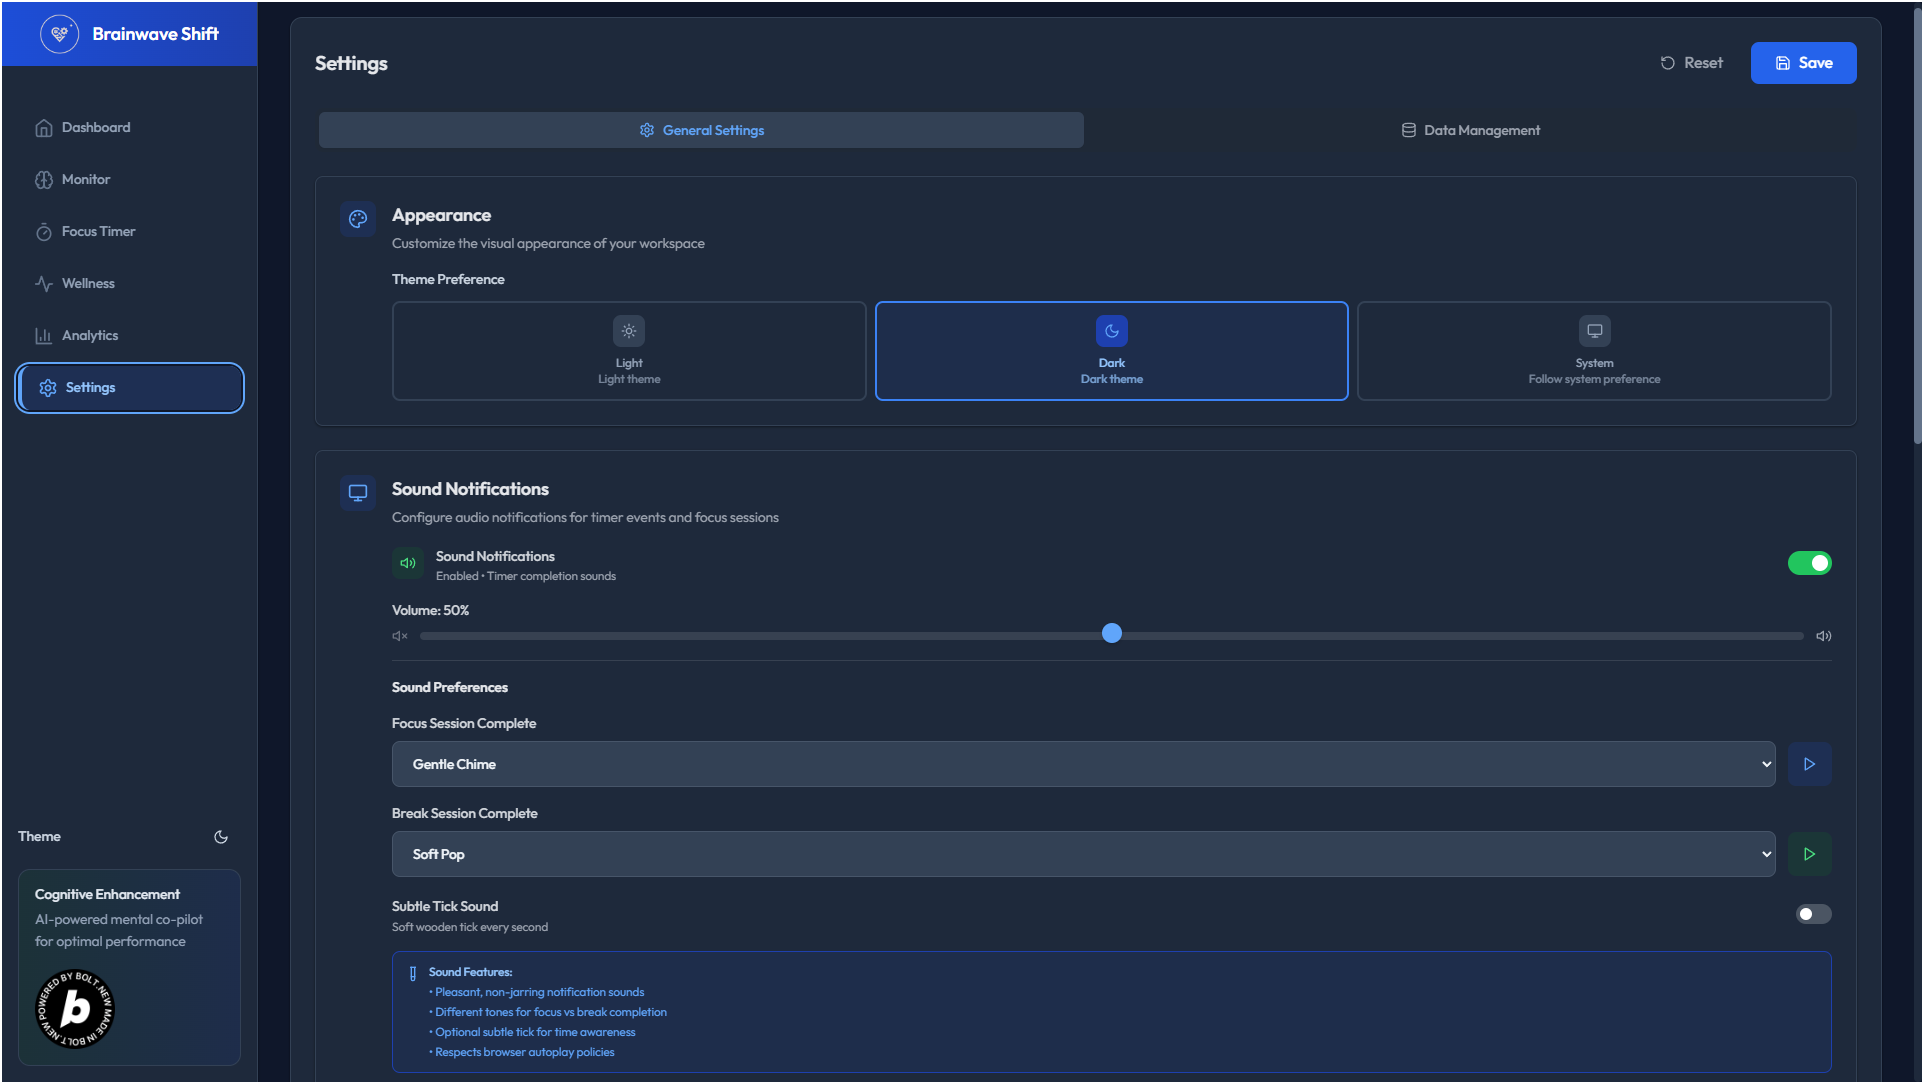Enable the Subtle Tick Sound switch
1924x1084 pixels.
click(1813, 914)
